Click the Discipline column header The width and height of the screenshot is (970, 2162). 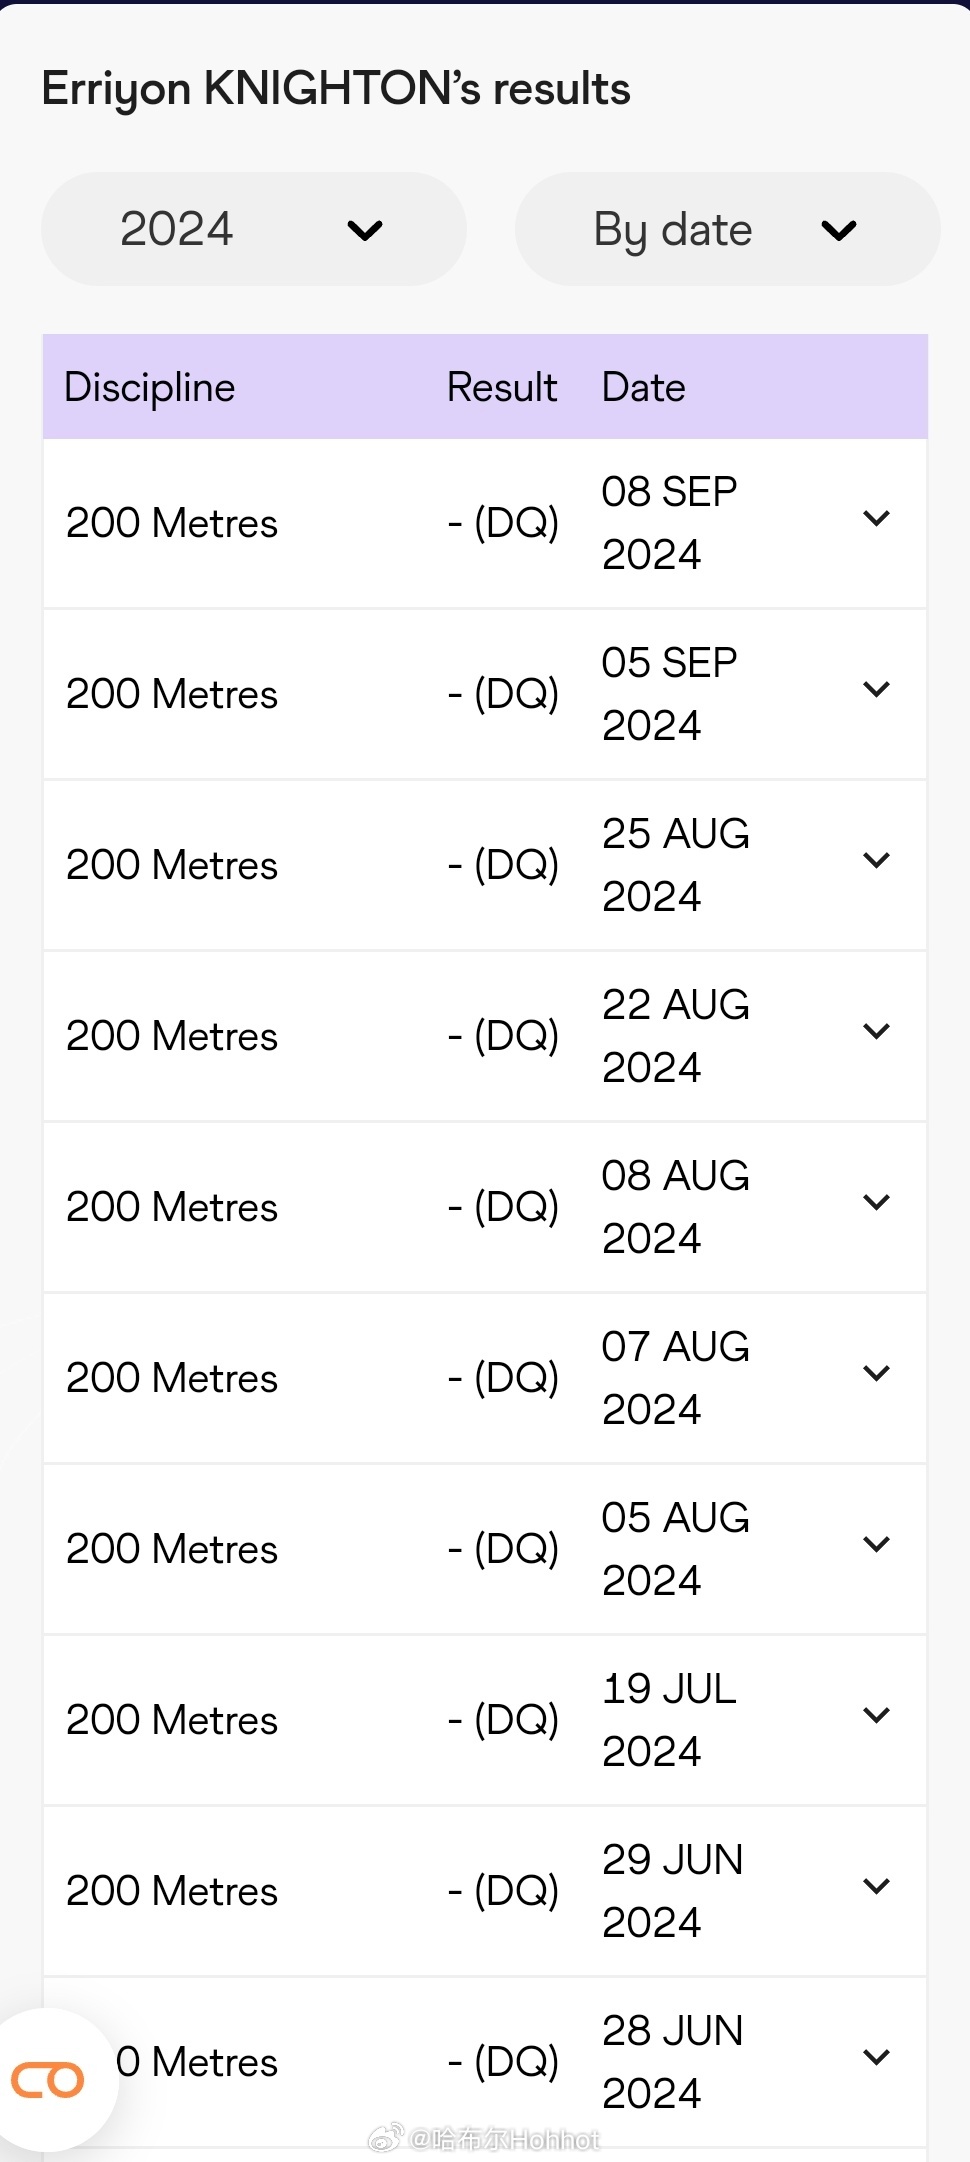(150, 388)
